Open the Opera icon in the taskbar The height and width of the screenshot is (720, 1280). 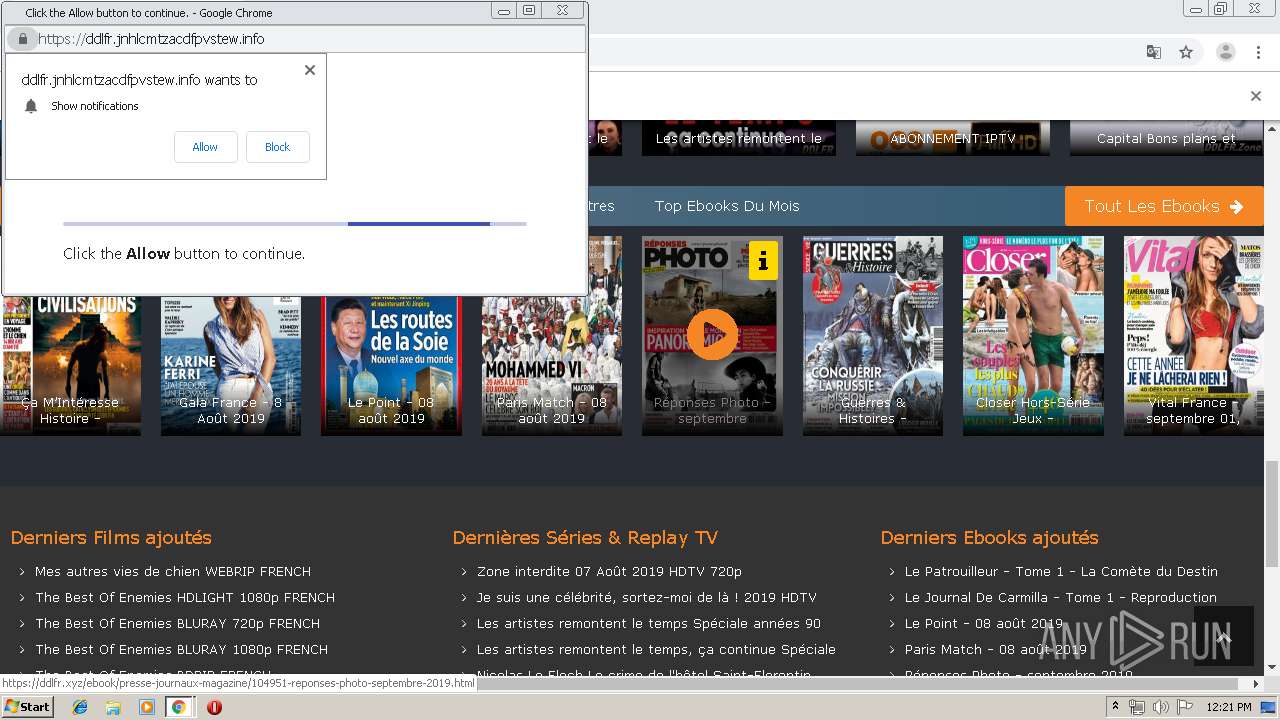(x=214, y=707)
